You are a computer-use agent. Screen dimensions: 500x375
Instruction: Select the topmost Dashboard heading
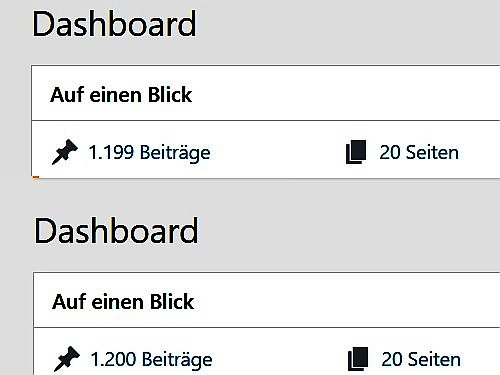coord(114,24)
